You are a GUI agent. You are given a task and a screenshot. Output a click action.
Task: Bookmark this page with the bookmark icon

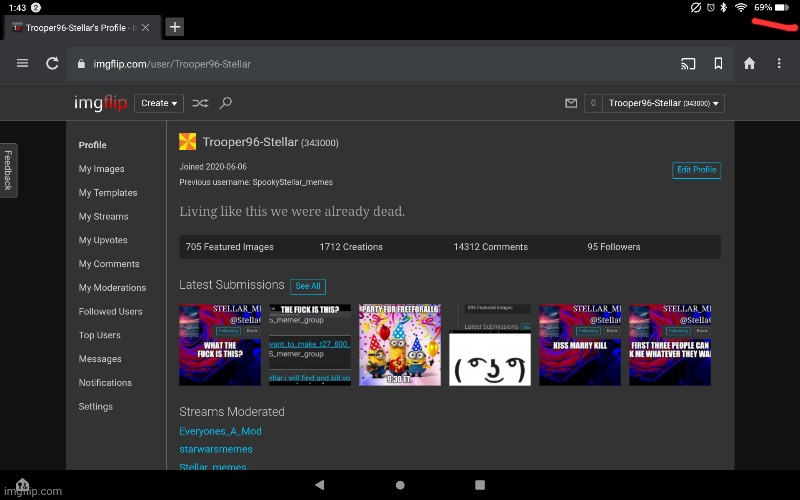[x=718, y=63]
